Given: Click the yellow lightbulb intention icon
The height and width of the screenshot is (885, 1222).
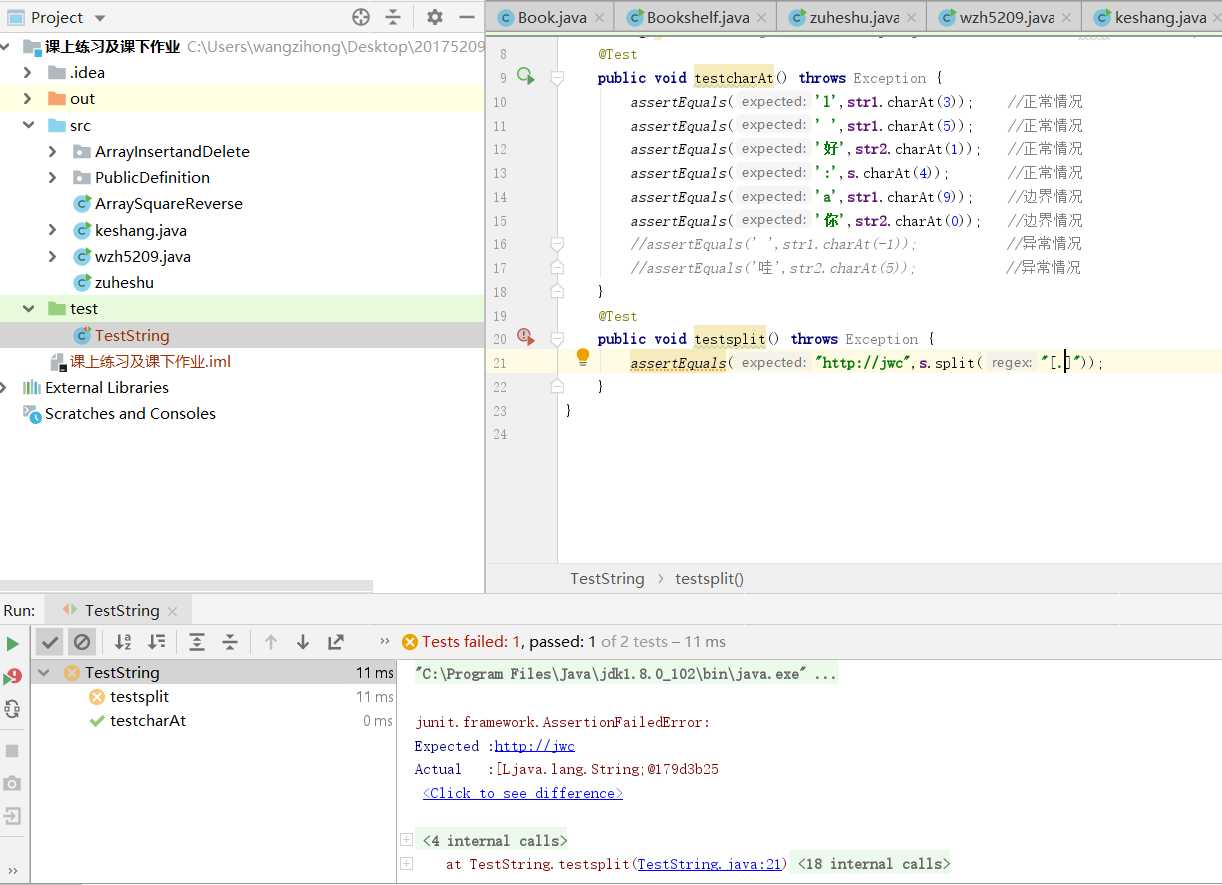Looking at the screenshot, I should (x=583, y=357).
